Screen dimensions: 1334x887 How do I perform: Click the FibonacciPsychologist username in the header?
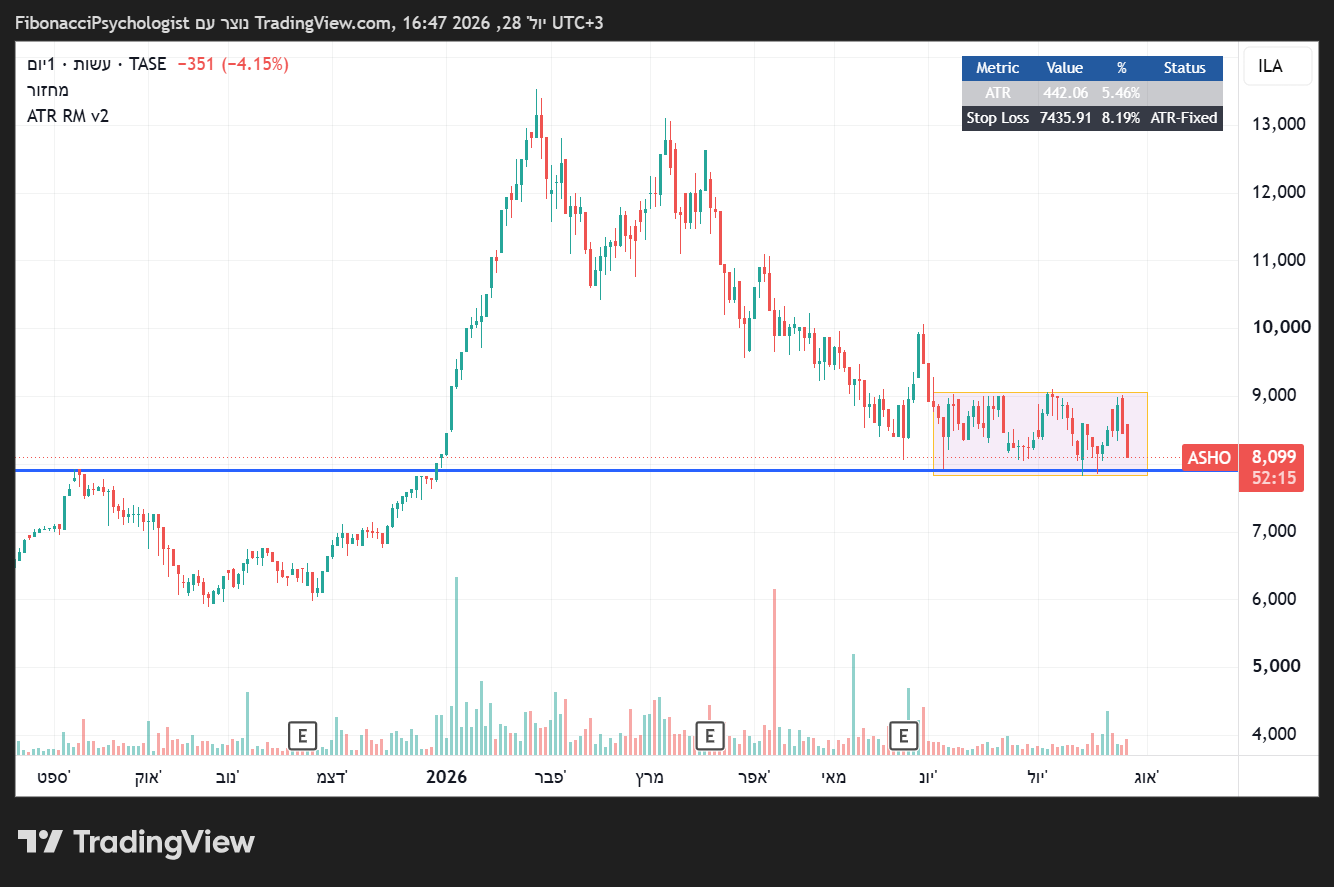[x=102, y=22]
